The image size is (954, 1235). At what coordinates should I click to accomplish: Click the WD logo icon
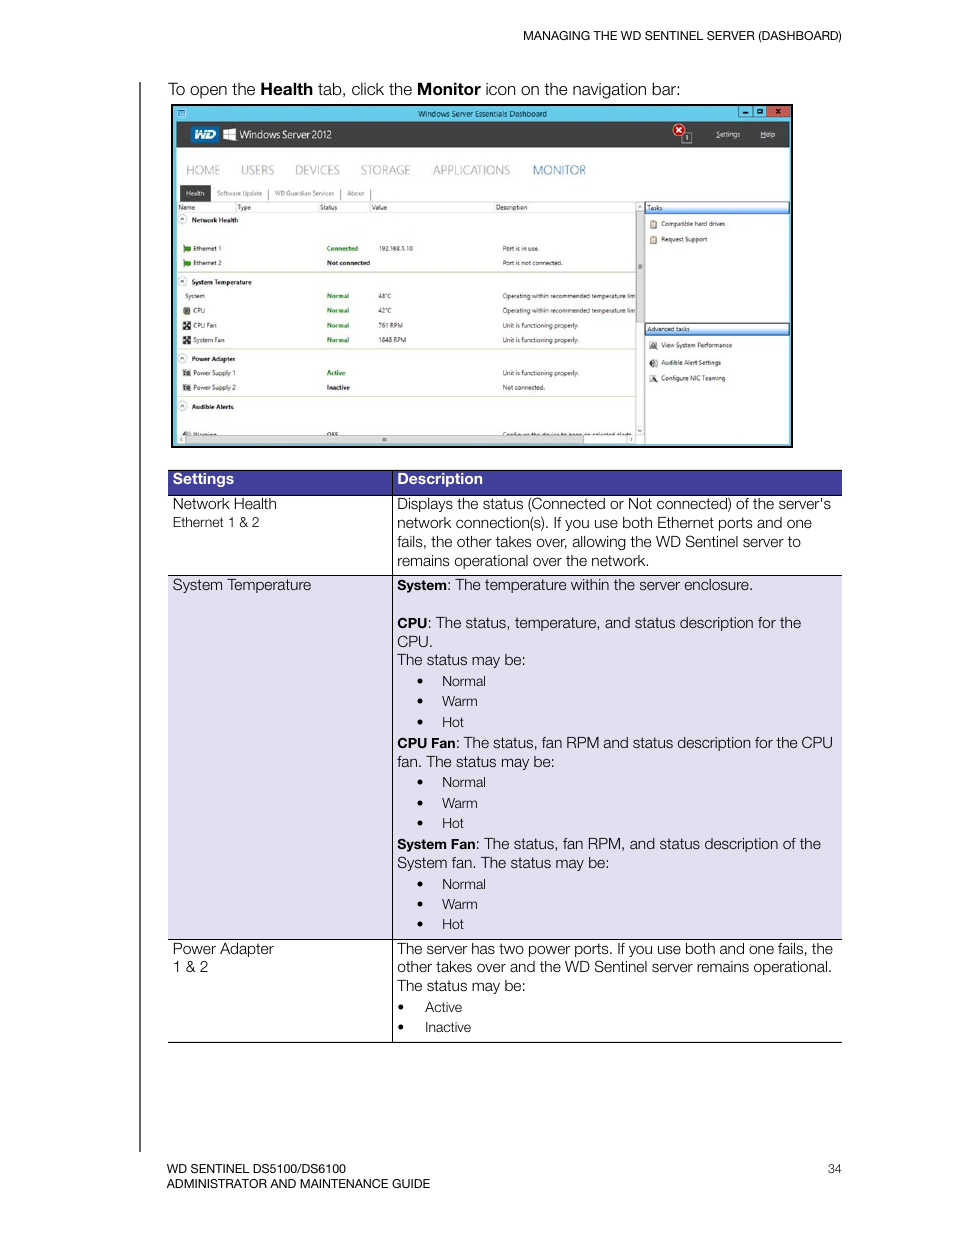(x=205, y=134)
